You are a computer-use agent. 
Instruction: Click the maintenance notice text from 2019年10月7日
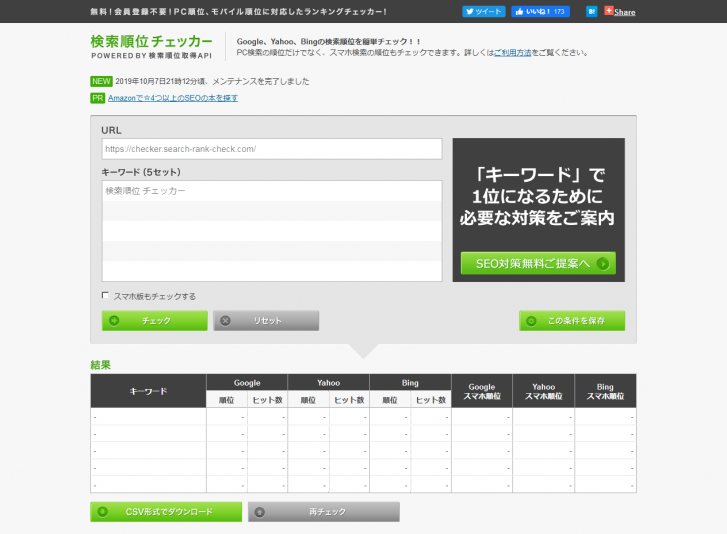point(212,82)
